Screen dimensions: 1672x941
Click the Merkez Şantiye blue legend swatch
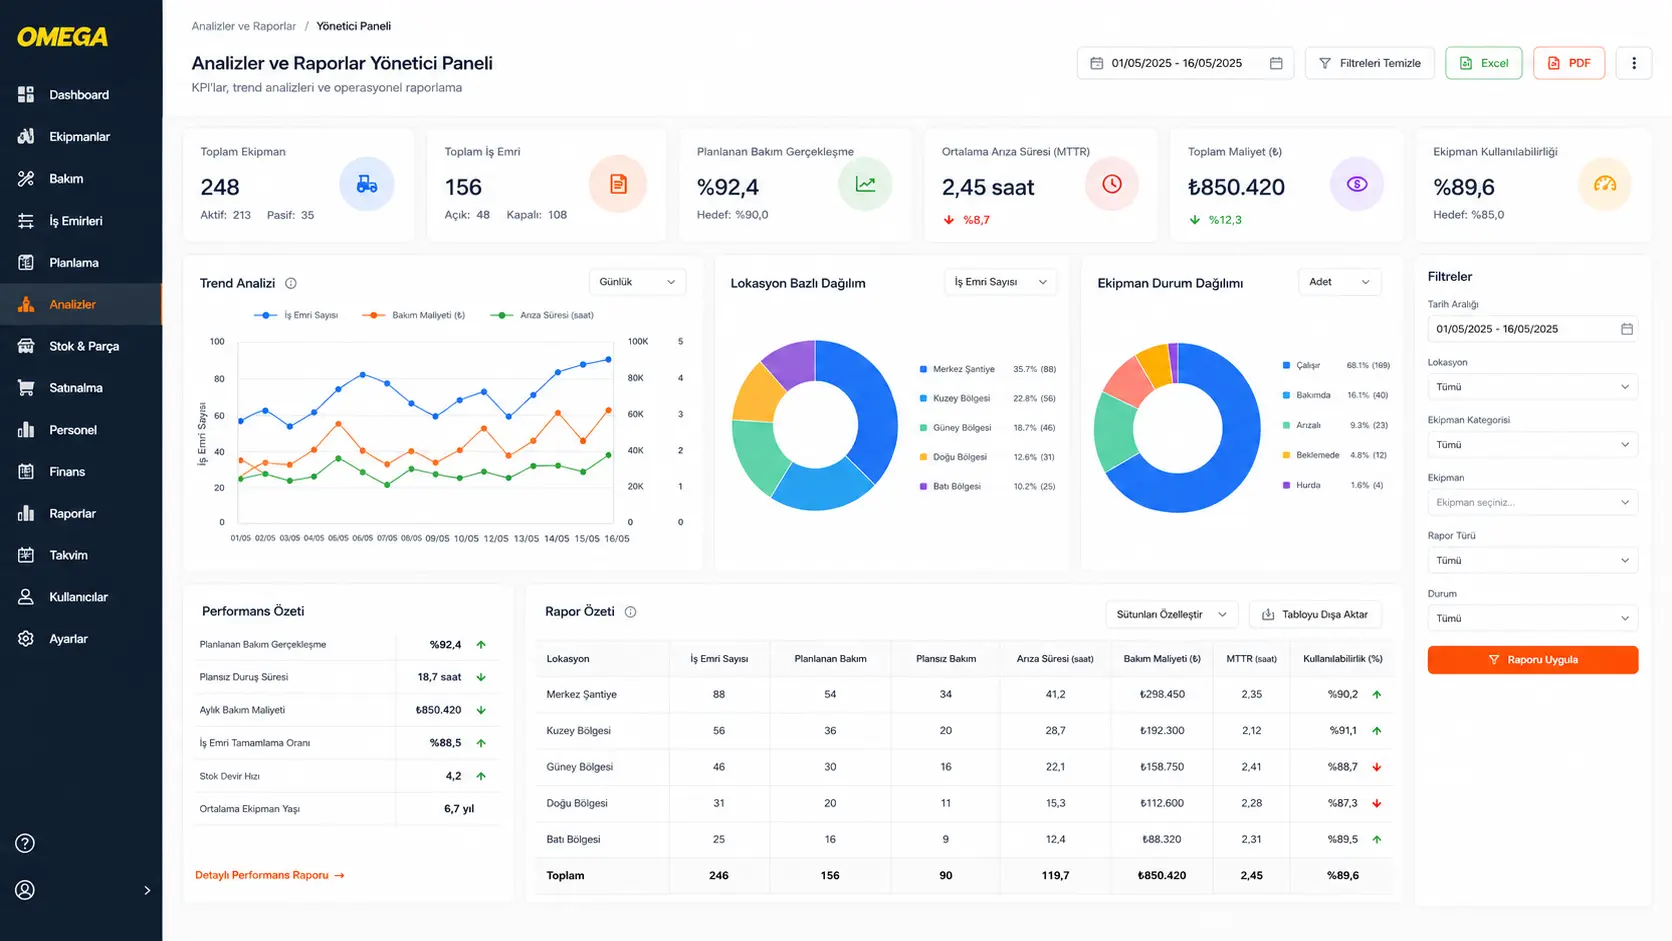(x=923, y=369)
